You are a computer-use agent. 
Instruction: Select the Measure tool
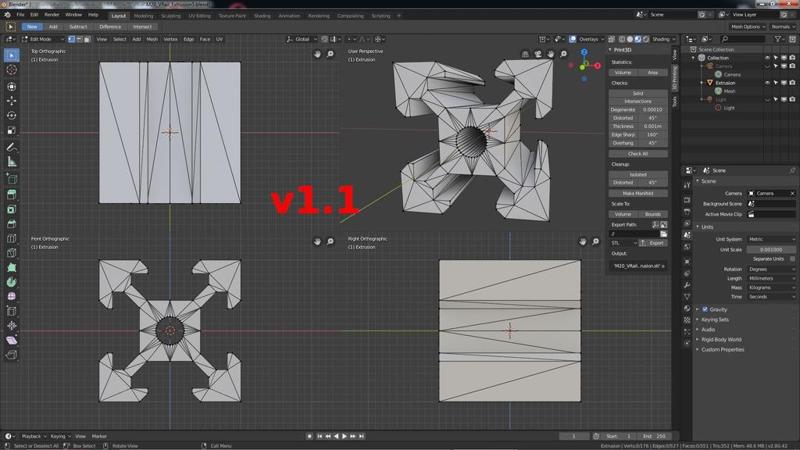12,161
